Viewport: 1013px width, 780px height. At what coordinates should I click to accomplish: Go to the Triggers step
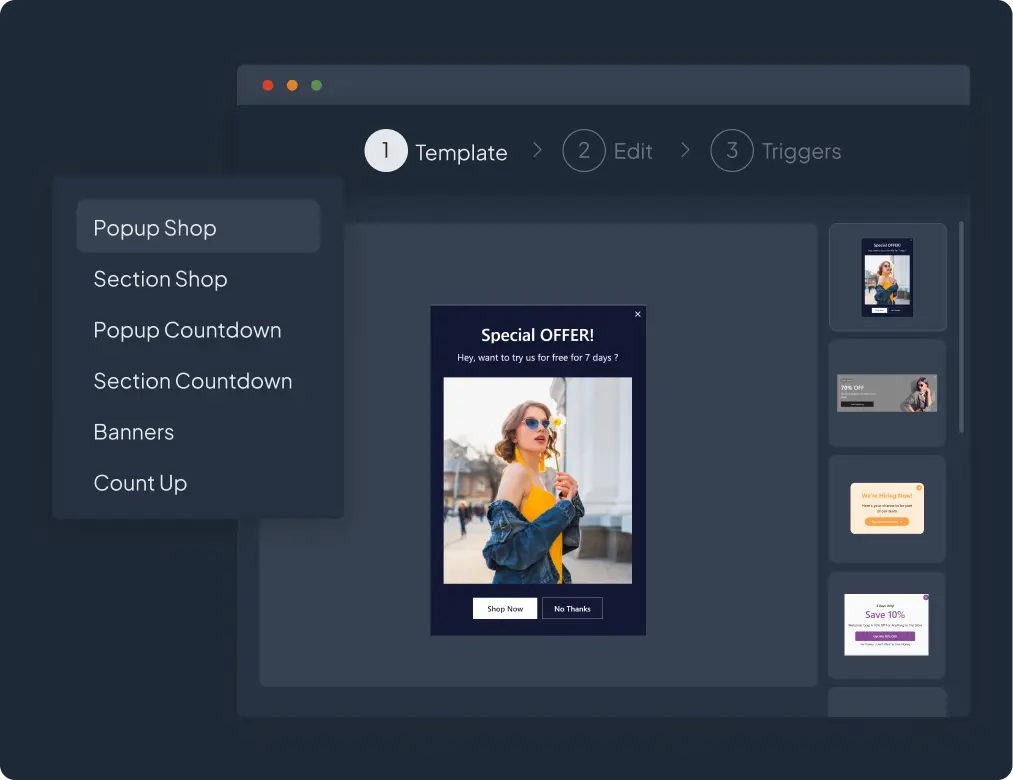pyautogui.click(x=801, y=152)
